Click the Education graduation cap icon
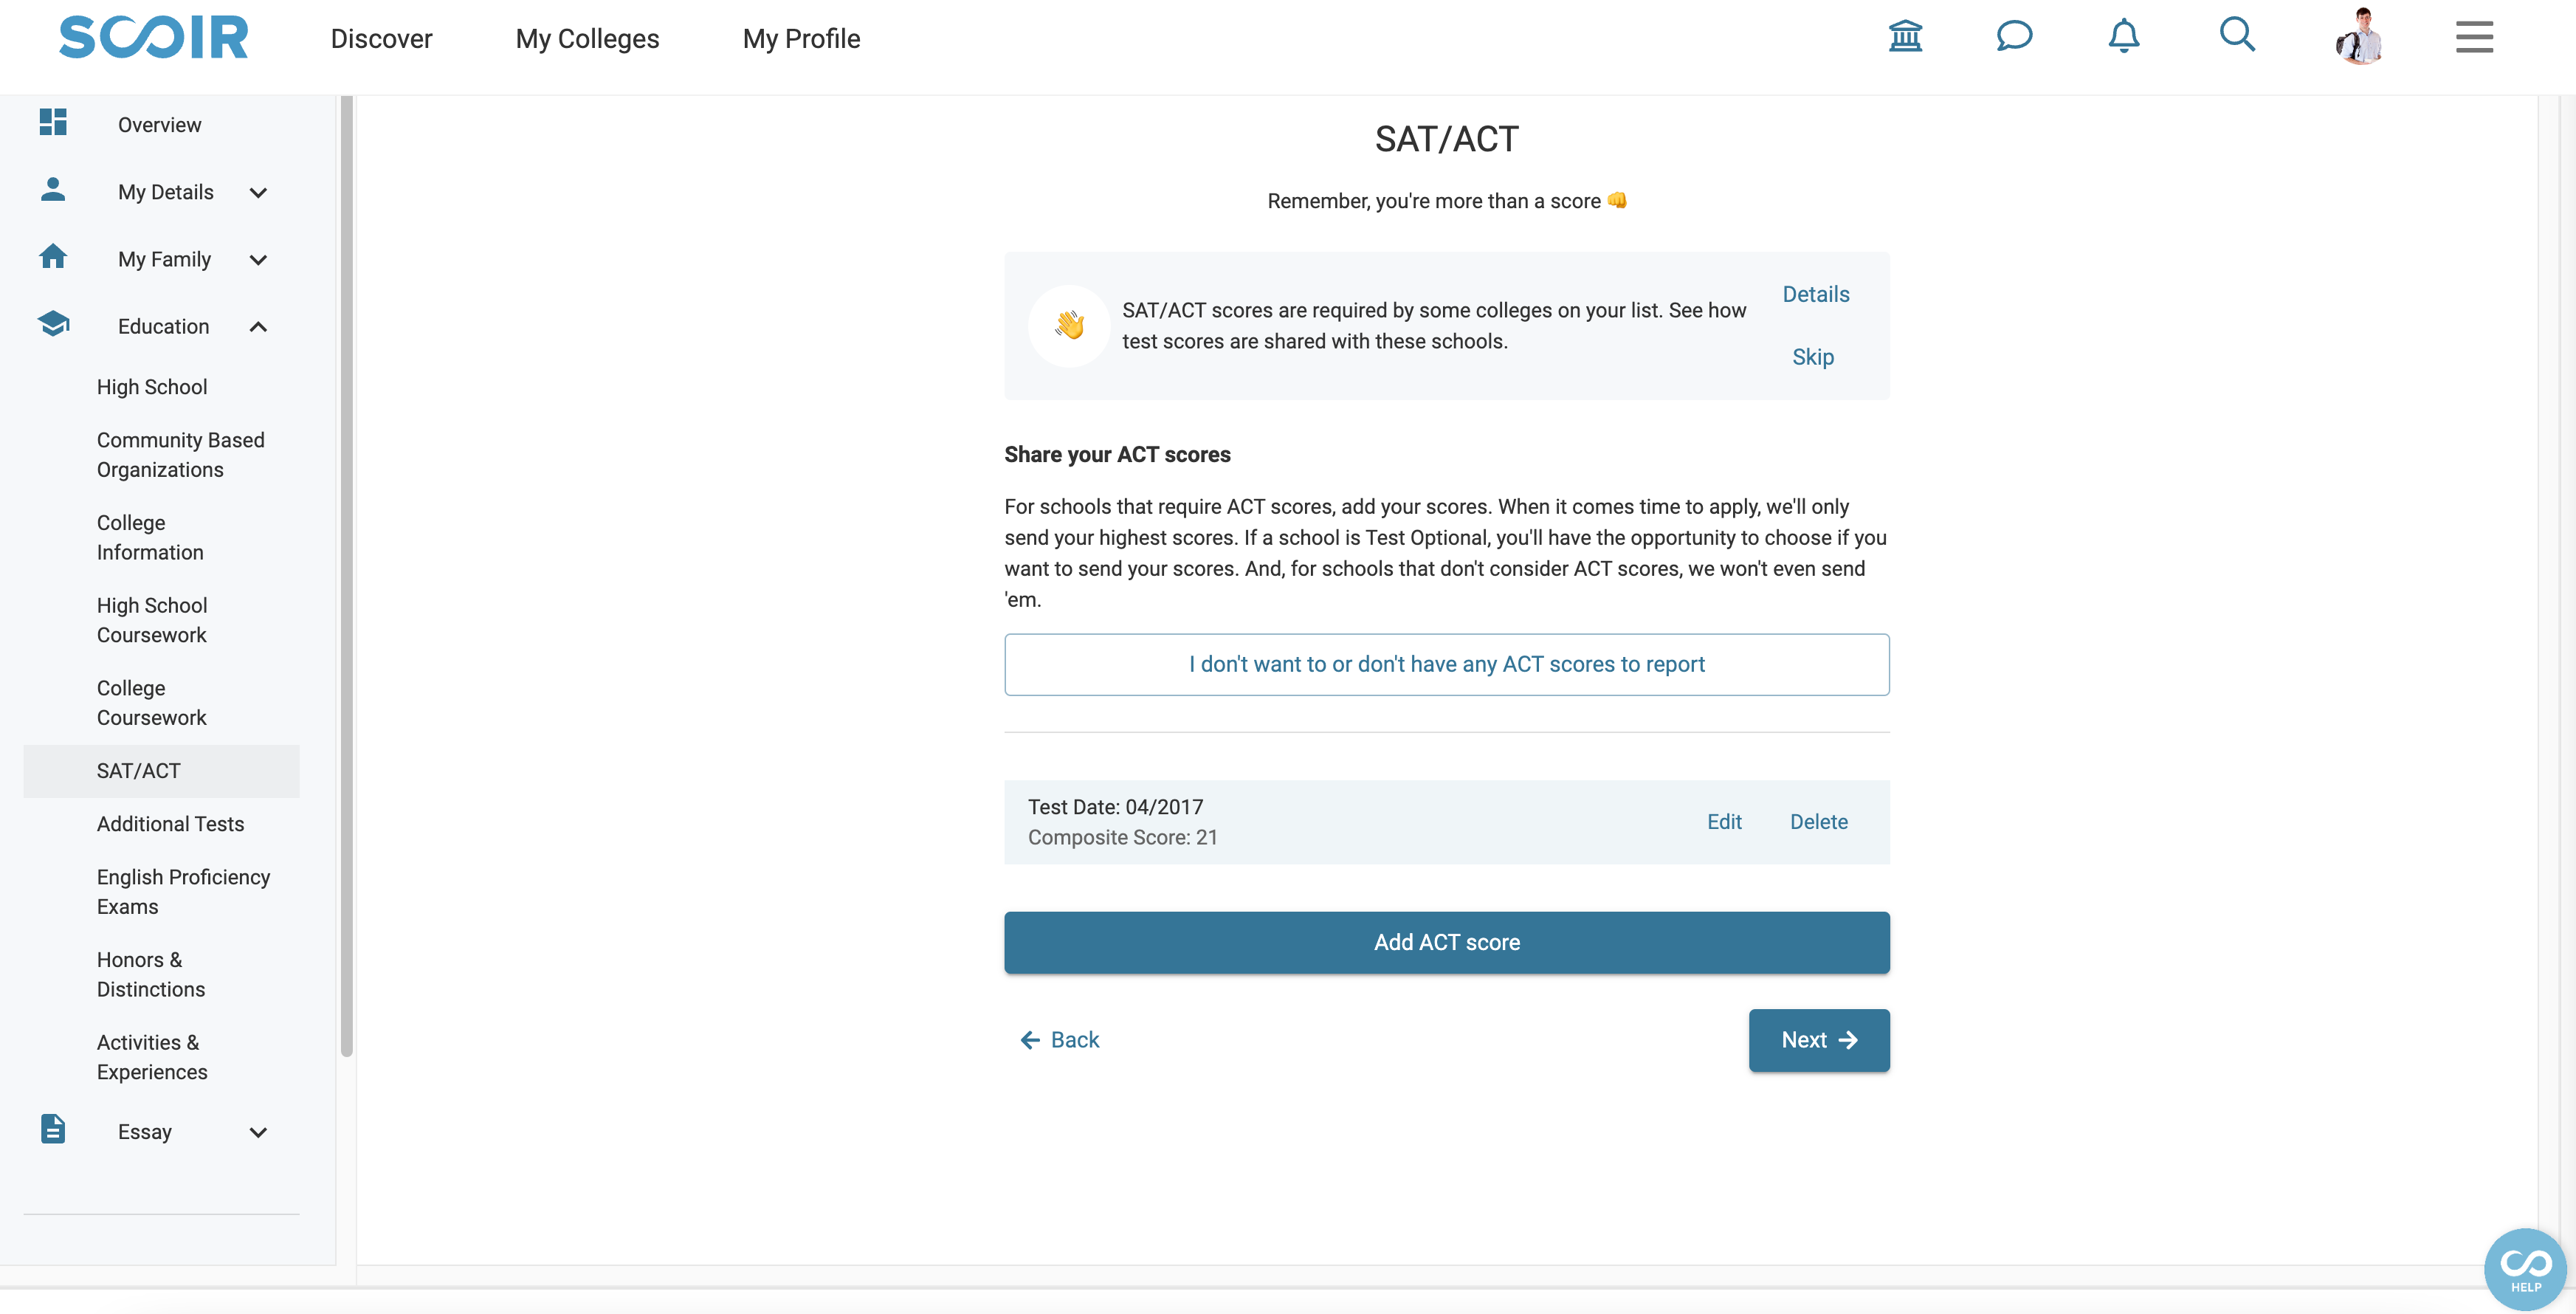This screenshot has height=1314, width=2576. (x=53, y=324)
